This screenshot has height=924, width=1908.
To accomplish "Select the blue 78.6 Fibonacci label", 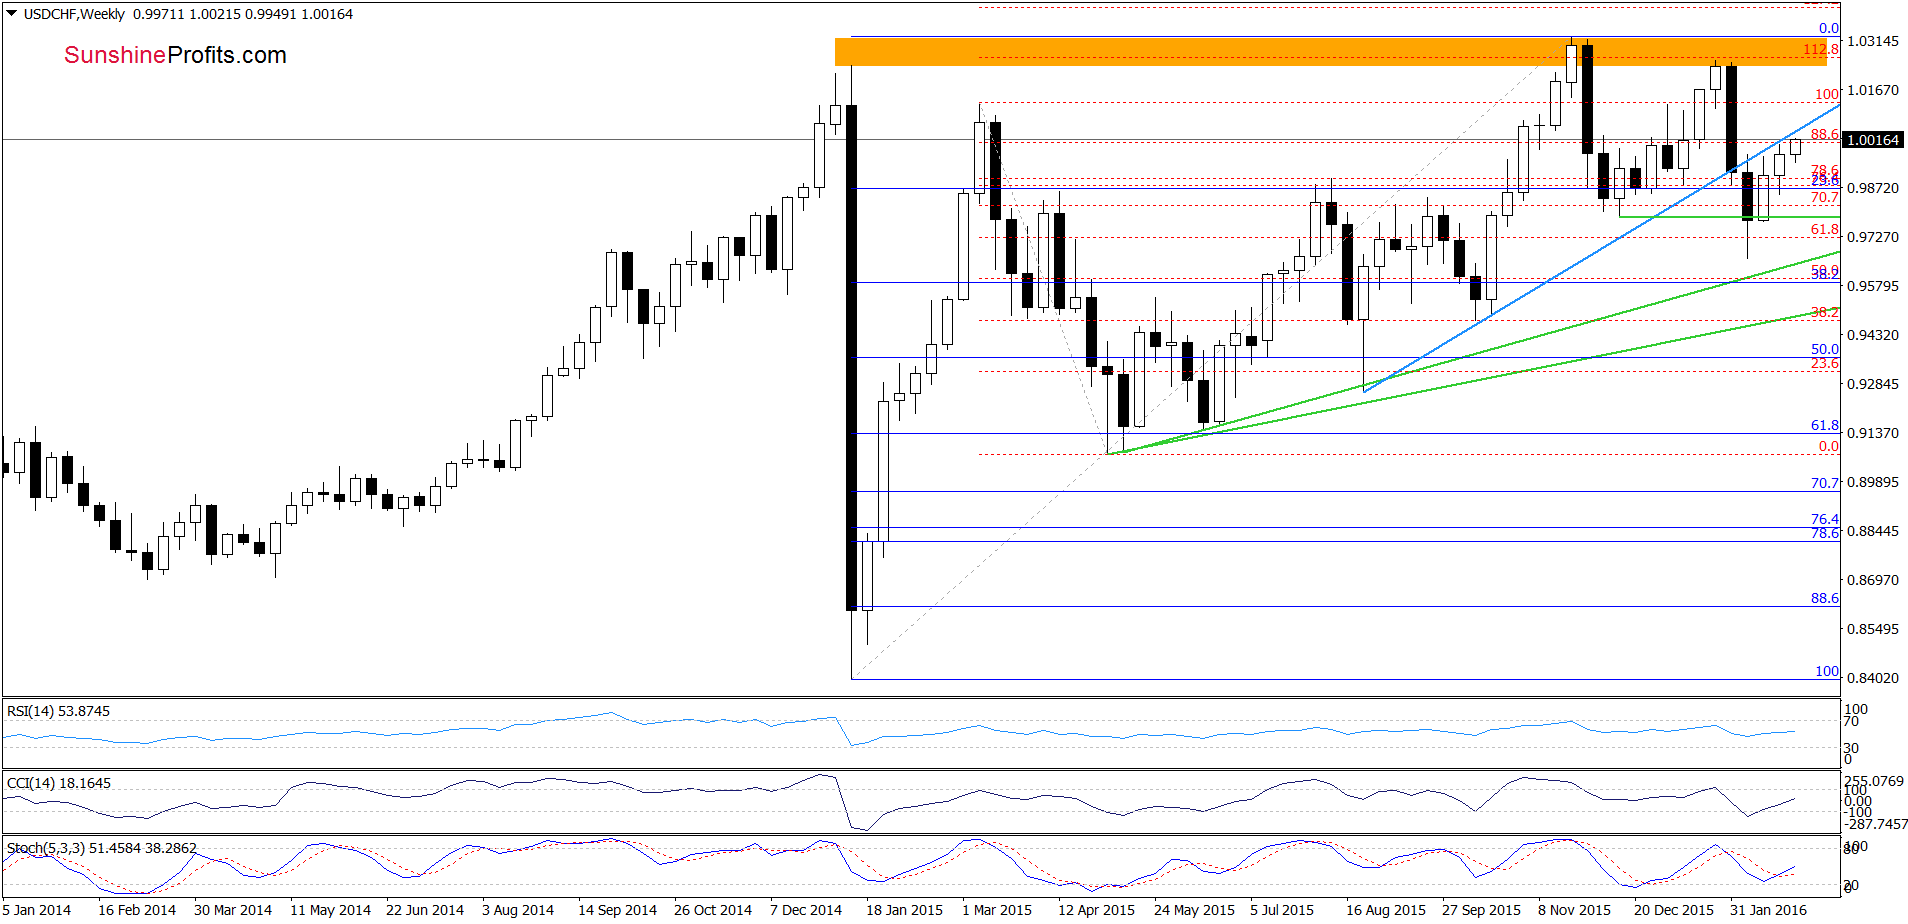I will 1825,533.
